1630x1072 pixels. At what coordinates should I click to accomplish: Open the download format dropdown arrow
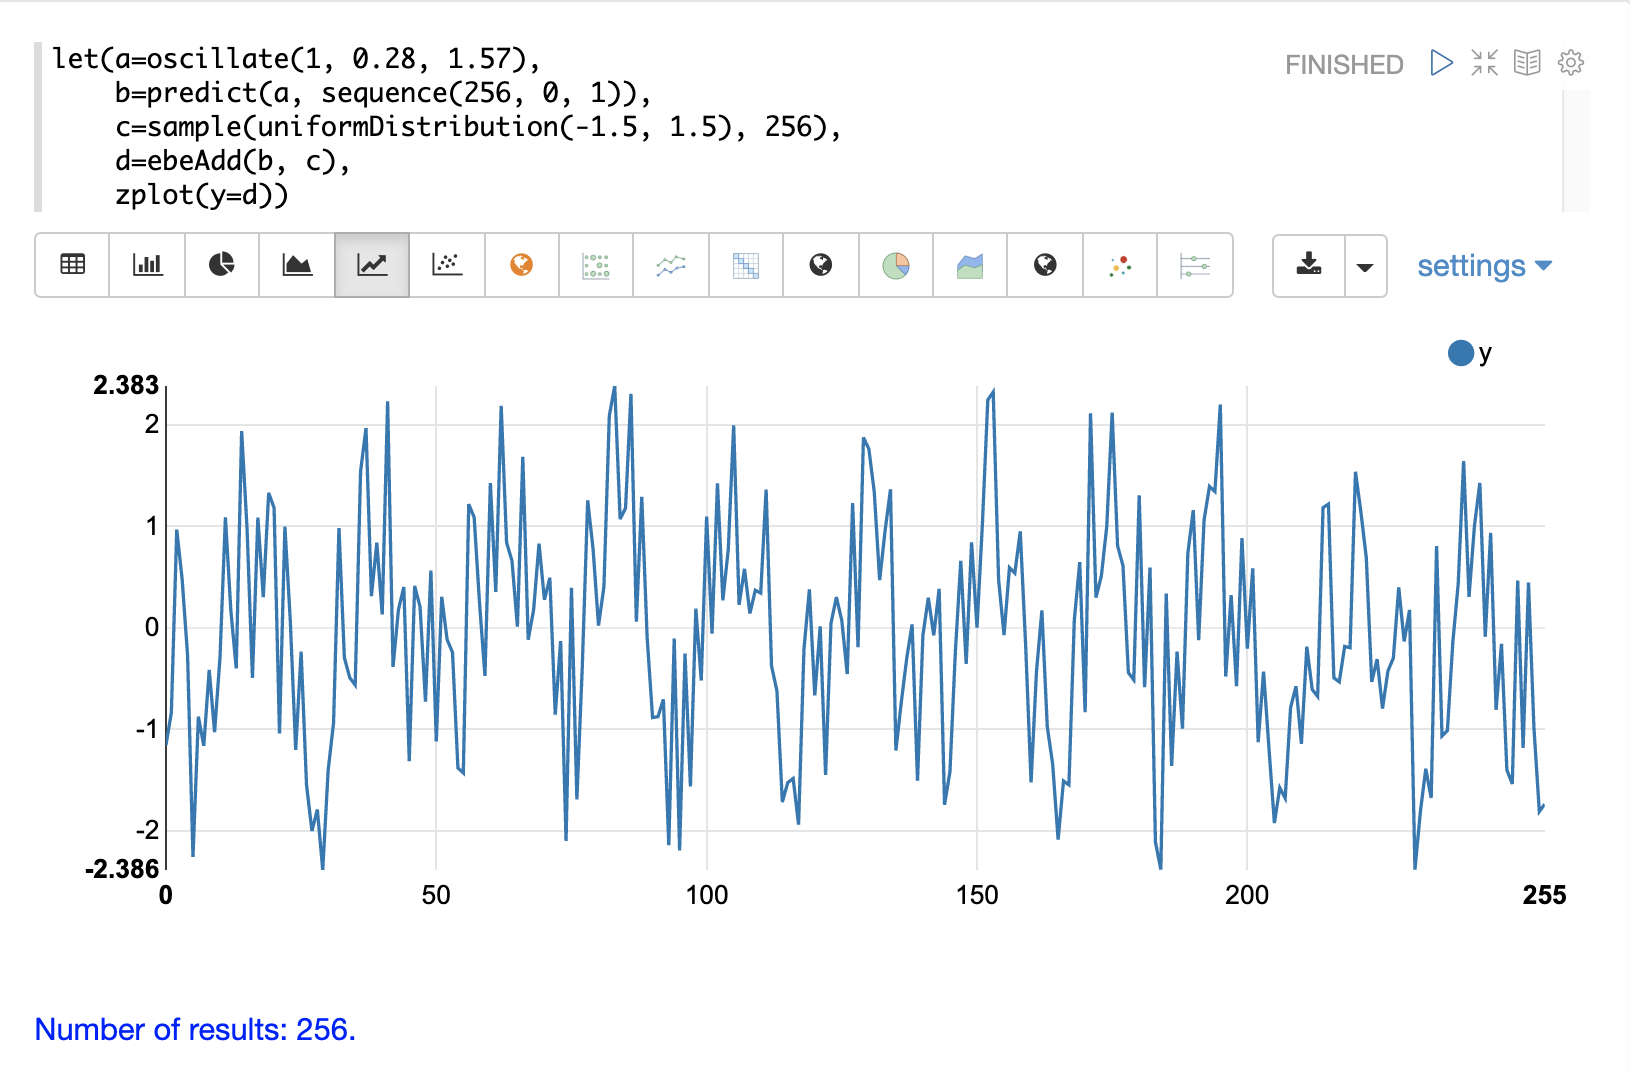(1365, 266)
